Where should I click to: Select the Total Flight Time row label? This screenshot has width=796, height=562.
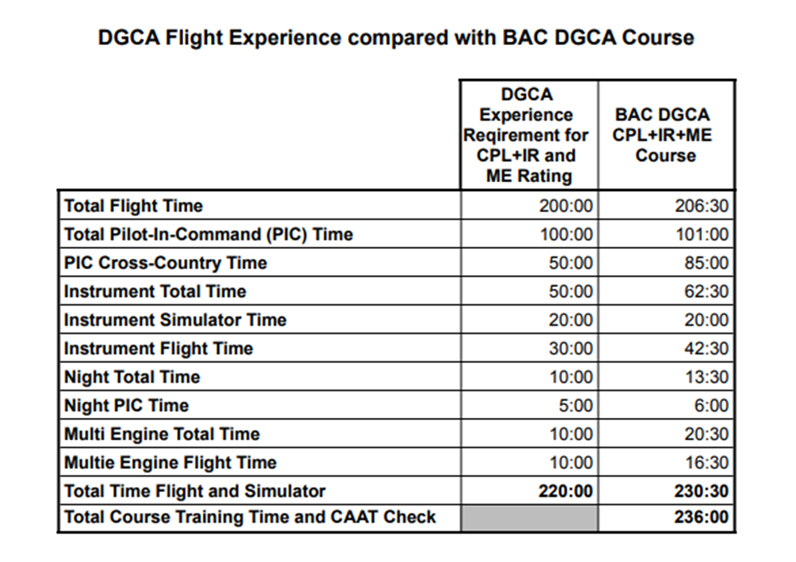133,206
